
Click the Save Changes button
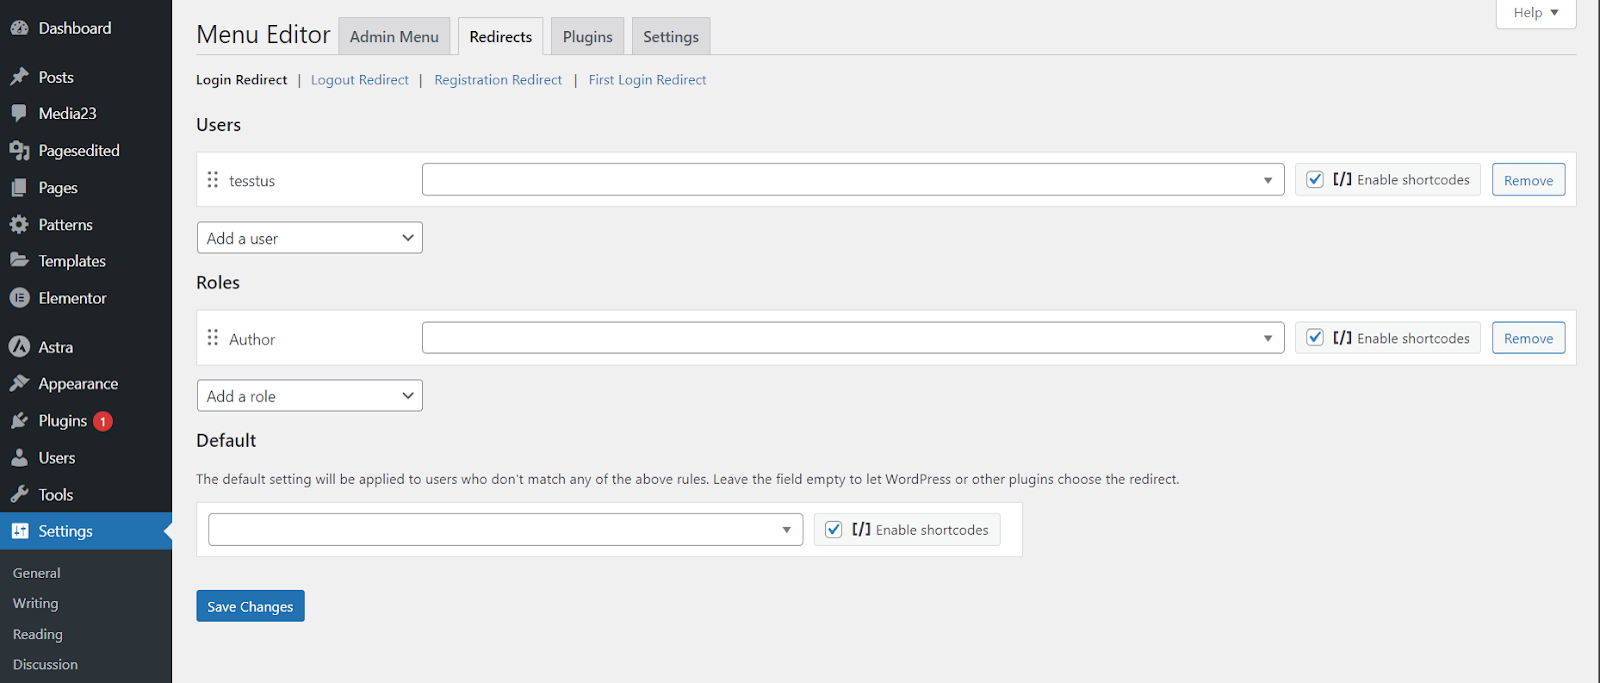(250, 606)
